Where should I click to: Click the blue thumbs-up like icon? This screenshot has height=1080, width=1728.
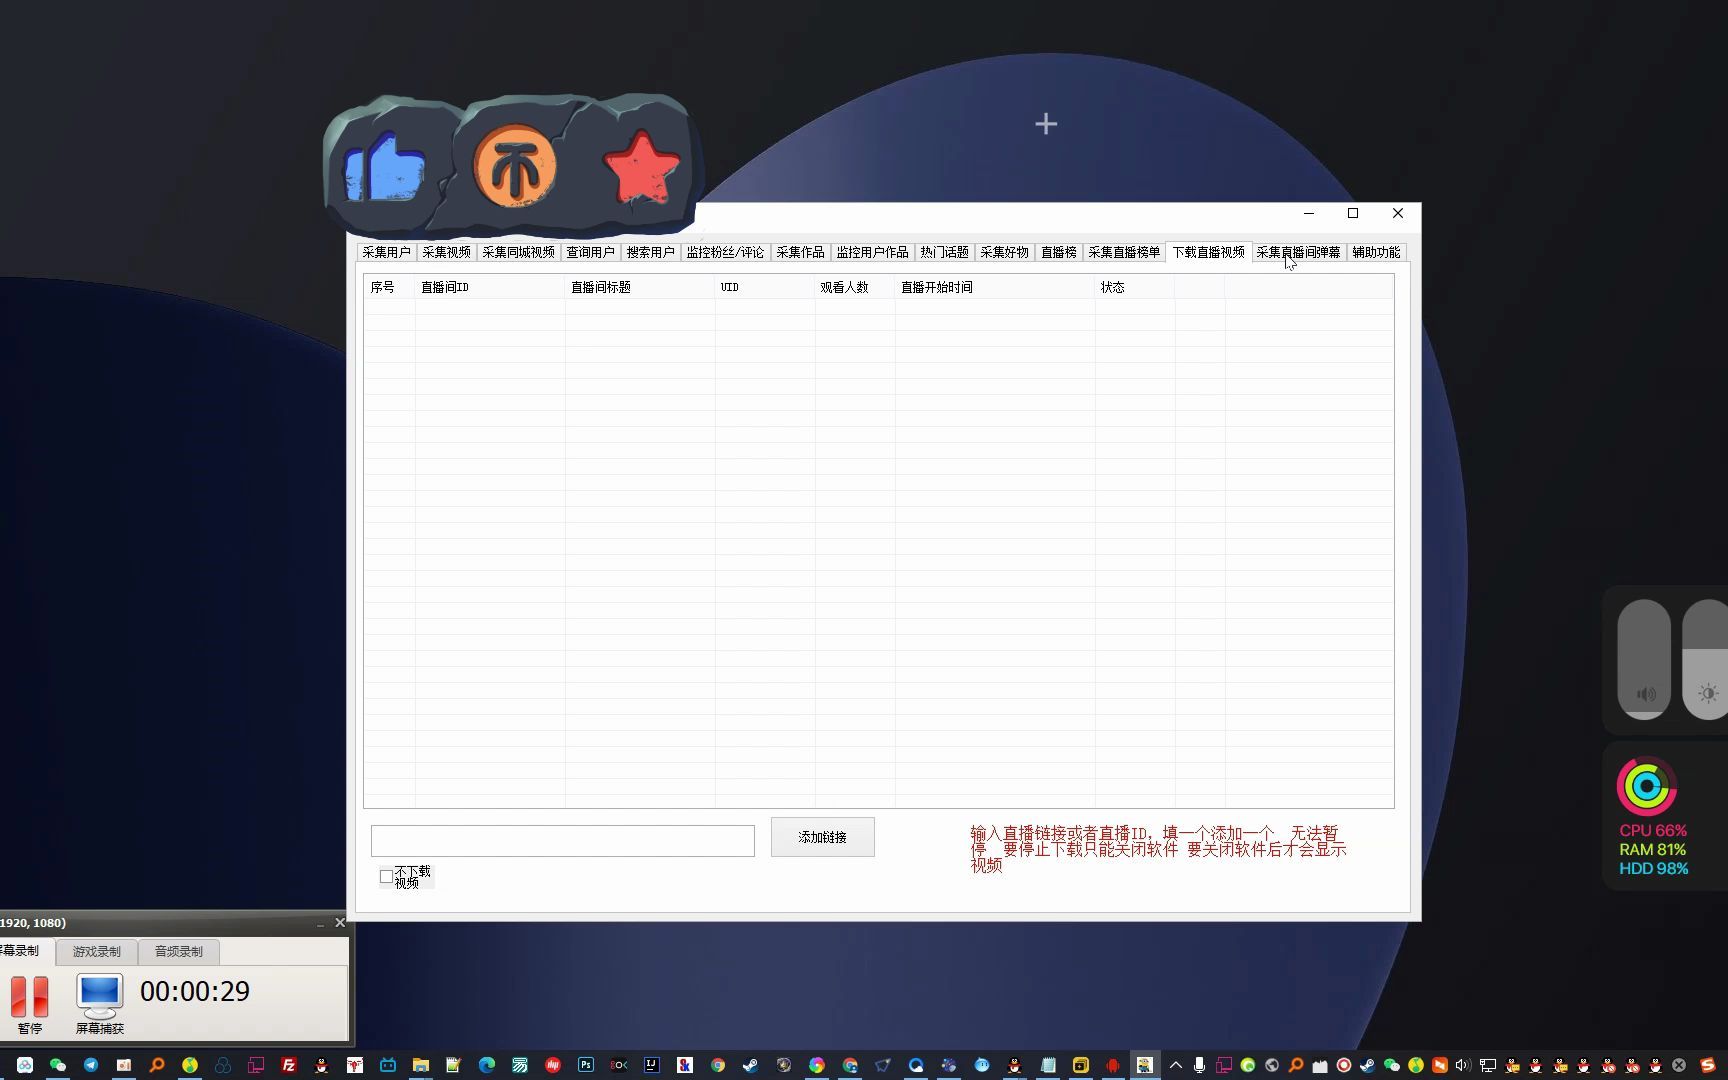click(x=385, y=167)
